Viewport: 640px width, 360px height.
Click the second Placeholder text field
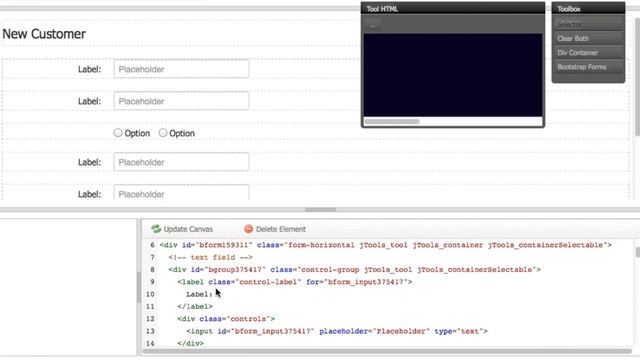(181, 101)
